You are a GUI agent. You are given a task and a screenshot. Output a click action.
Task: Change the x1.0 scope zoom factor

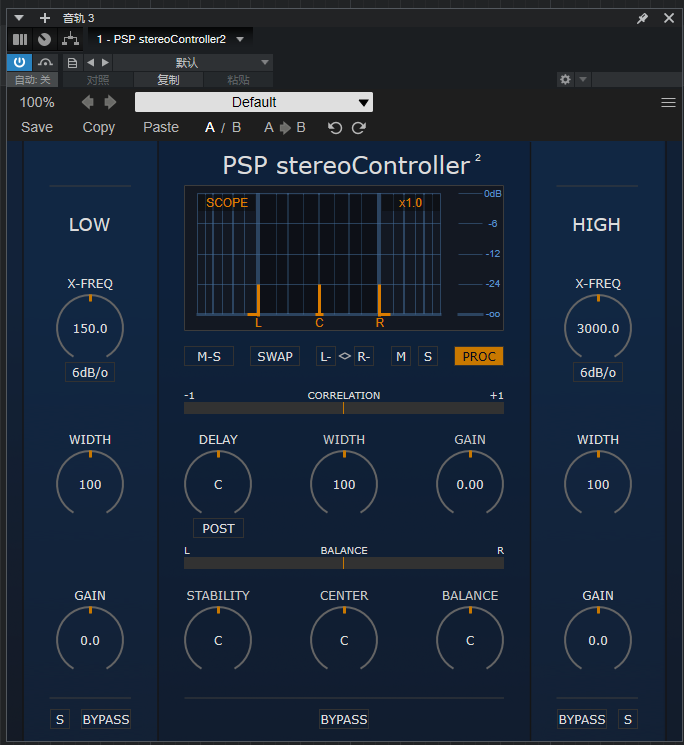[410, 203]
